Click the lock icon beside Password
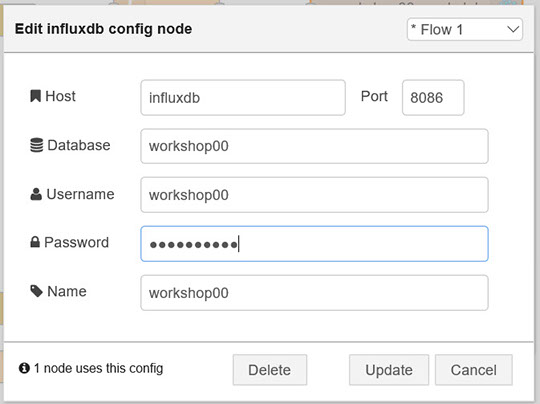 pos(35,242)
